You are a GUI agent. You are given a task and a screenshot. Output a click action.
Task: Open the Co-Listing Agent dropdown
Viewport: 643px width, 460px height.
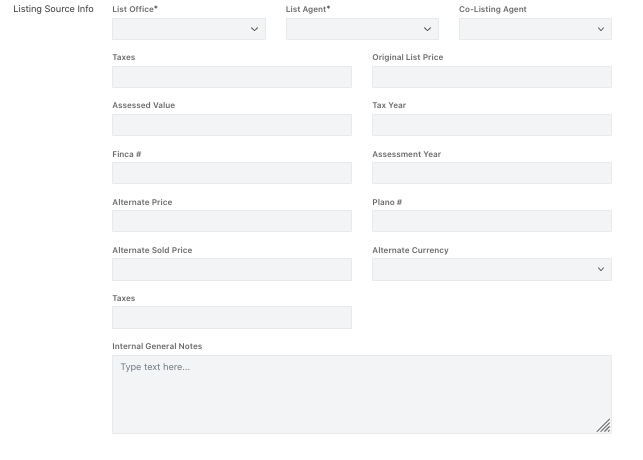[535, 29]
